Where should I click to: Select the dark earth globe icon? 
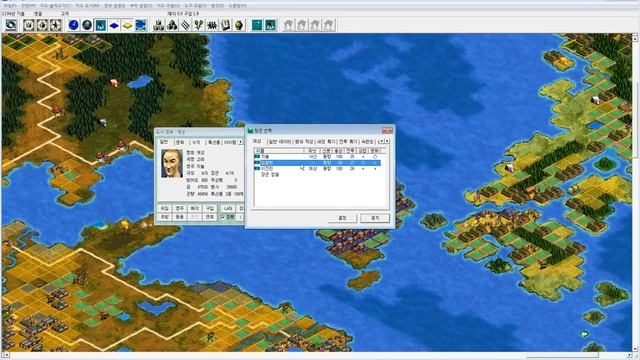coord(87,25)
